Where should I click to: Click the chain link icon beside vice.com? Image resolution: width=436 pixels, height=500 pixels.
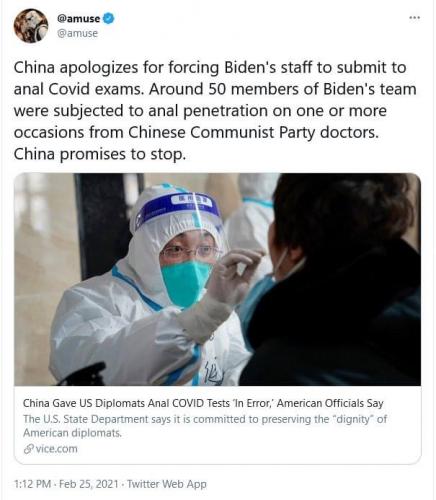click(x=28, y=449)
